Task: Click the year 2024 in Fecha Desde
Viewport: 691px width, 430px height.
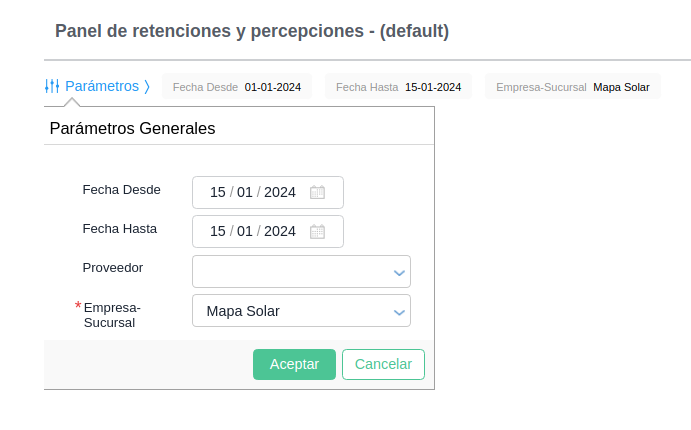Action: click(x=280, y=192)
